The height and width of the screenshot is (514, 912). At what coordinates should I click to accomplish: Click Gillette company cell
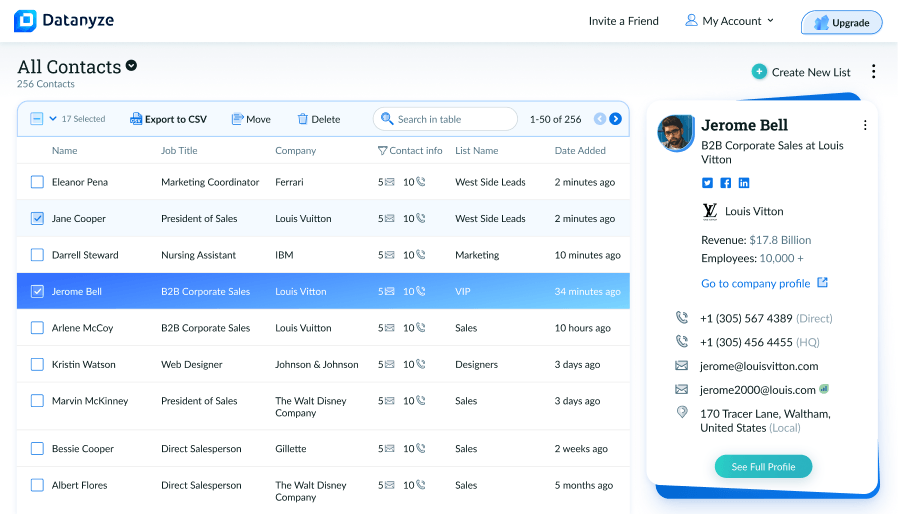click(291, 448)
